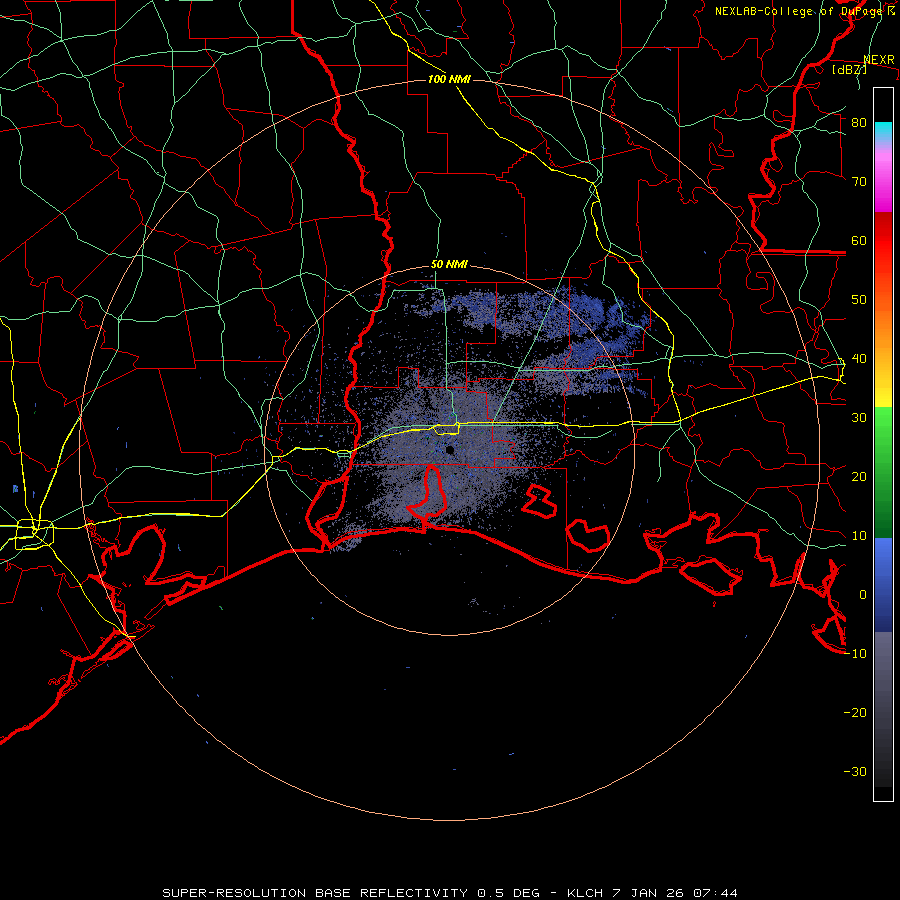
Task: Click the '100 NMI' range ring label
Action: point(449,79)
